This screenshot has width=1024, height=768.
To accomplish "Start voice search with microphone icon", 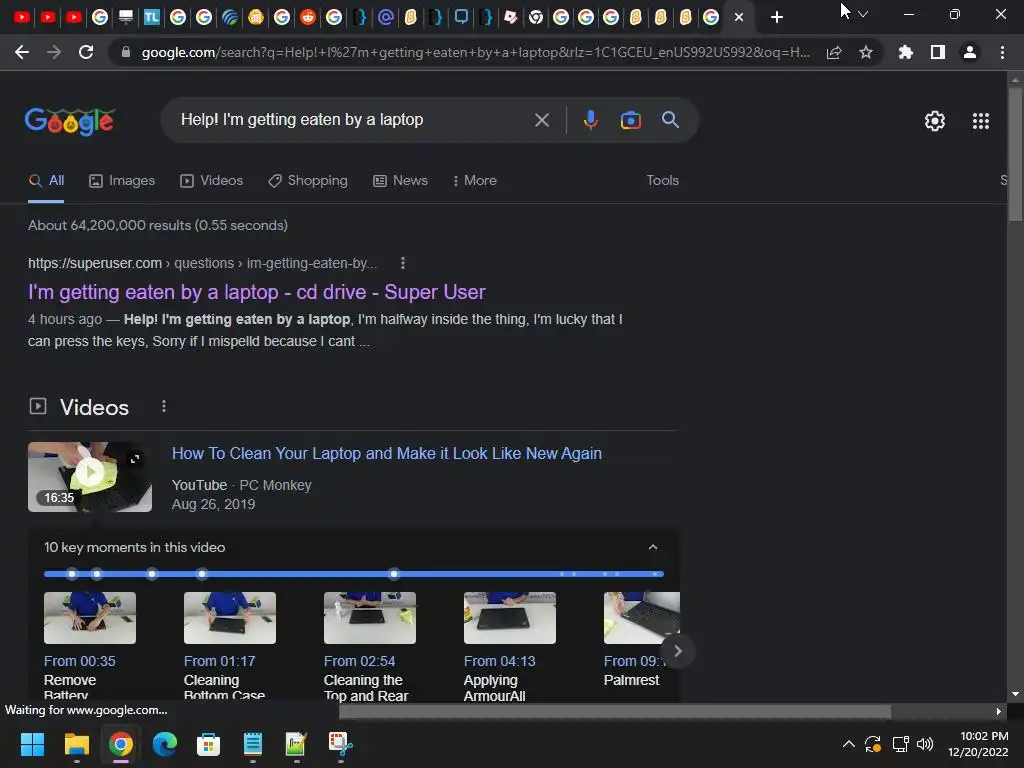I will [x=590, y=120].
